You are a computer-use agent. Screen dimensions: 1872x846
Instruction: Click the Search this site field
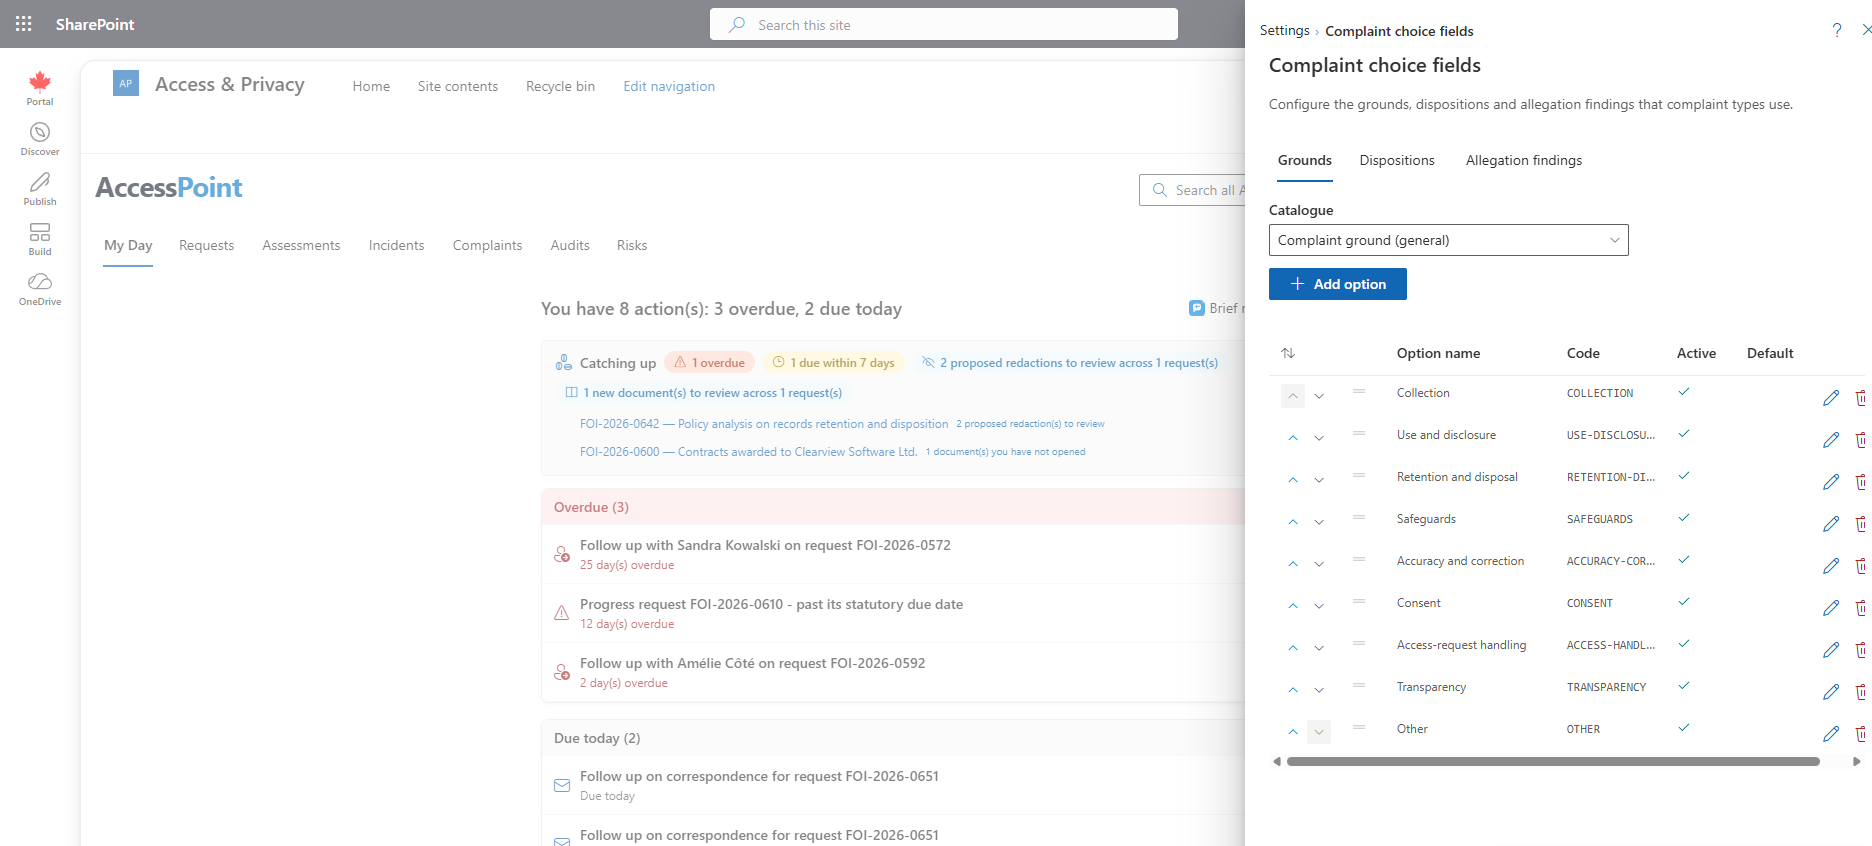943,24
